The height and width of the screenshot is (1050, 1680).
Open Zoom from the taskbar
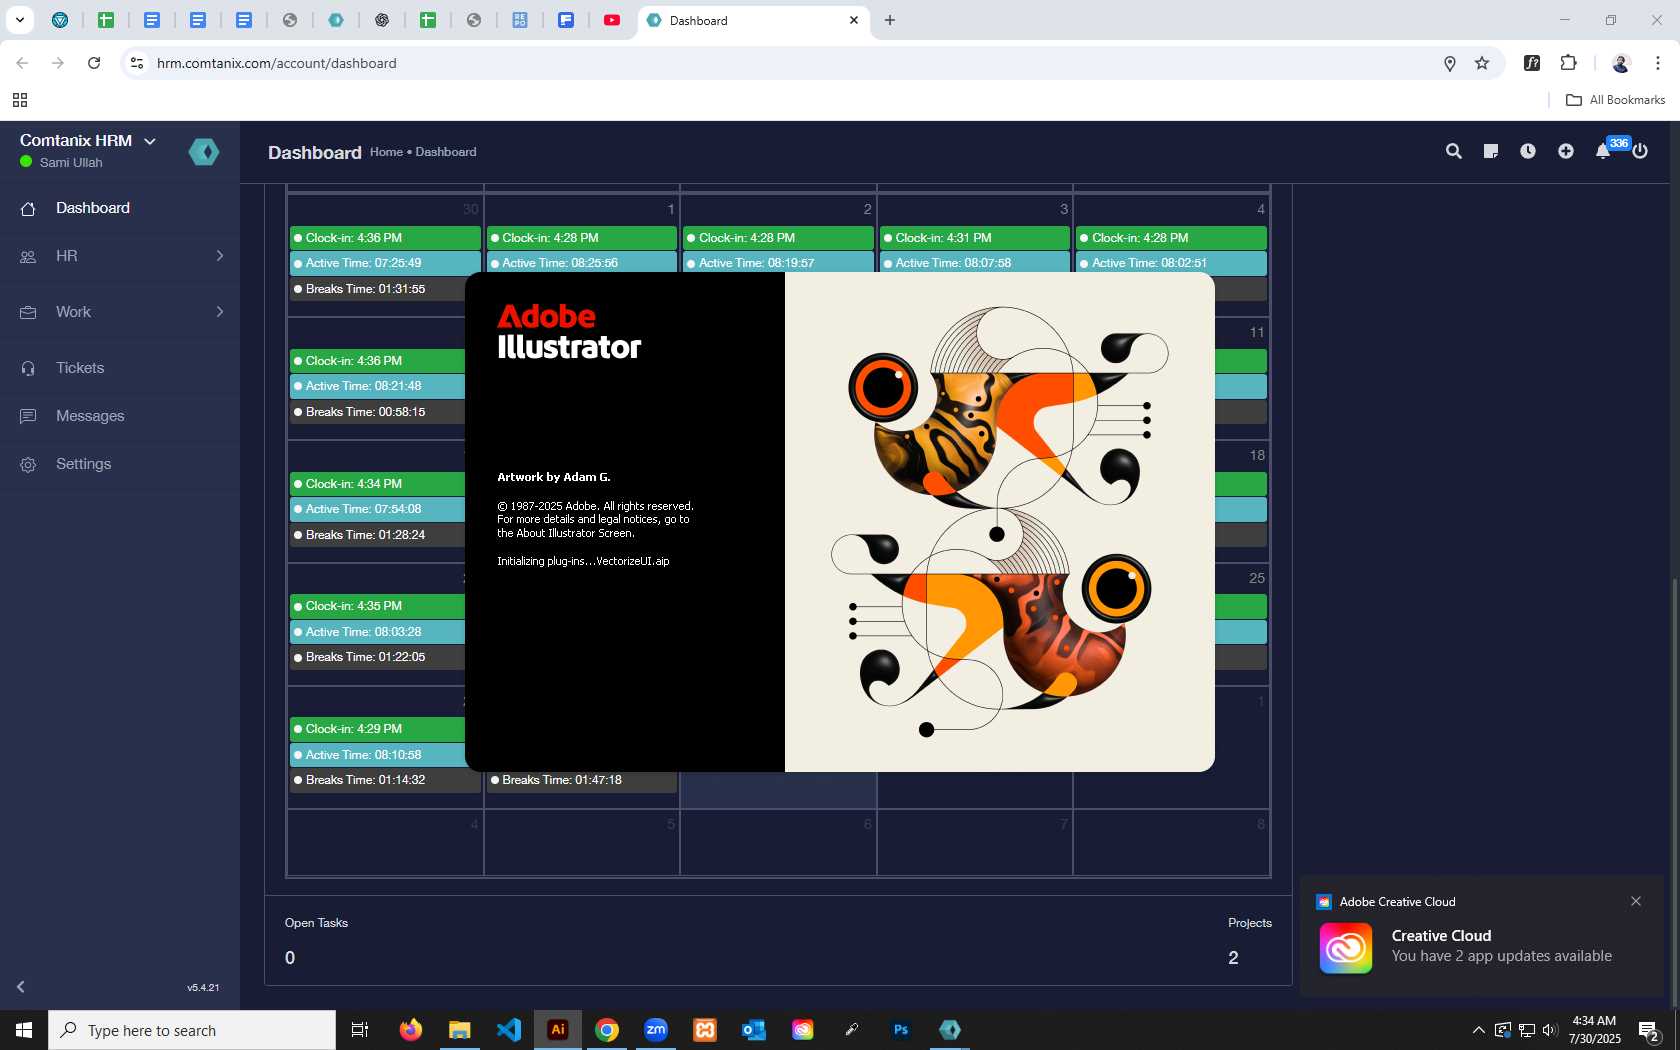pyautogui.click(x=656, y=1030)
